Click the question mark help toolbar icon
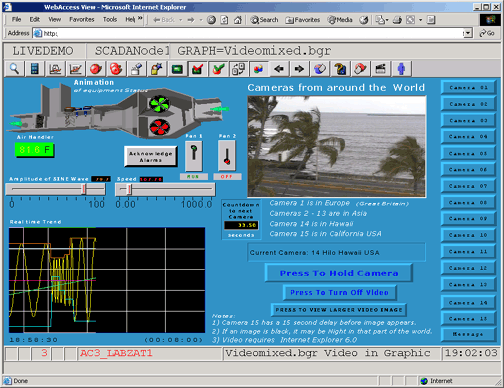The height and width of the screenshot is (388, 504). (340, 69)
